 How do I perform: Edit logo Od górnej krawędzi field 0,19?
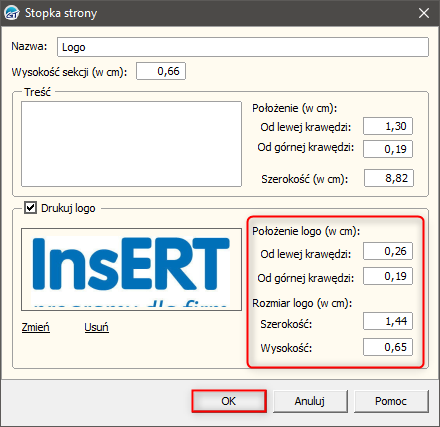coord(388,276)
